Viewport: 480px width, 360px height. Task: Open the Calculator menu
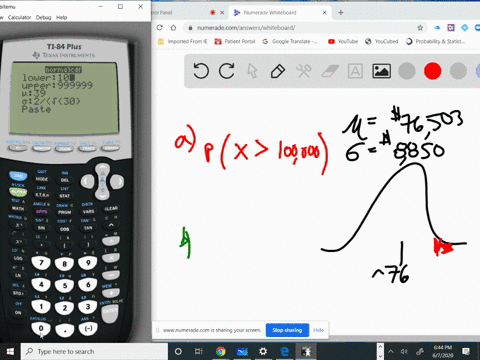click(19, 17)
